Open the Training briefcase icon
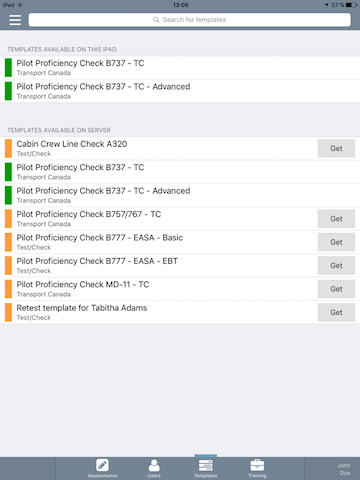360x480 pixels. [257, 465]
